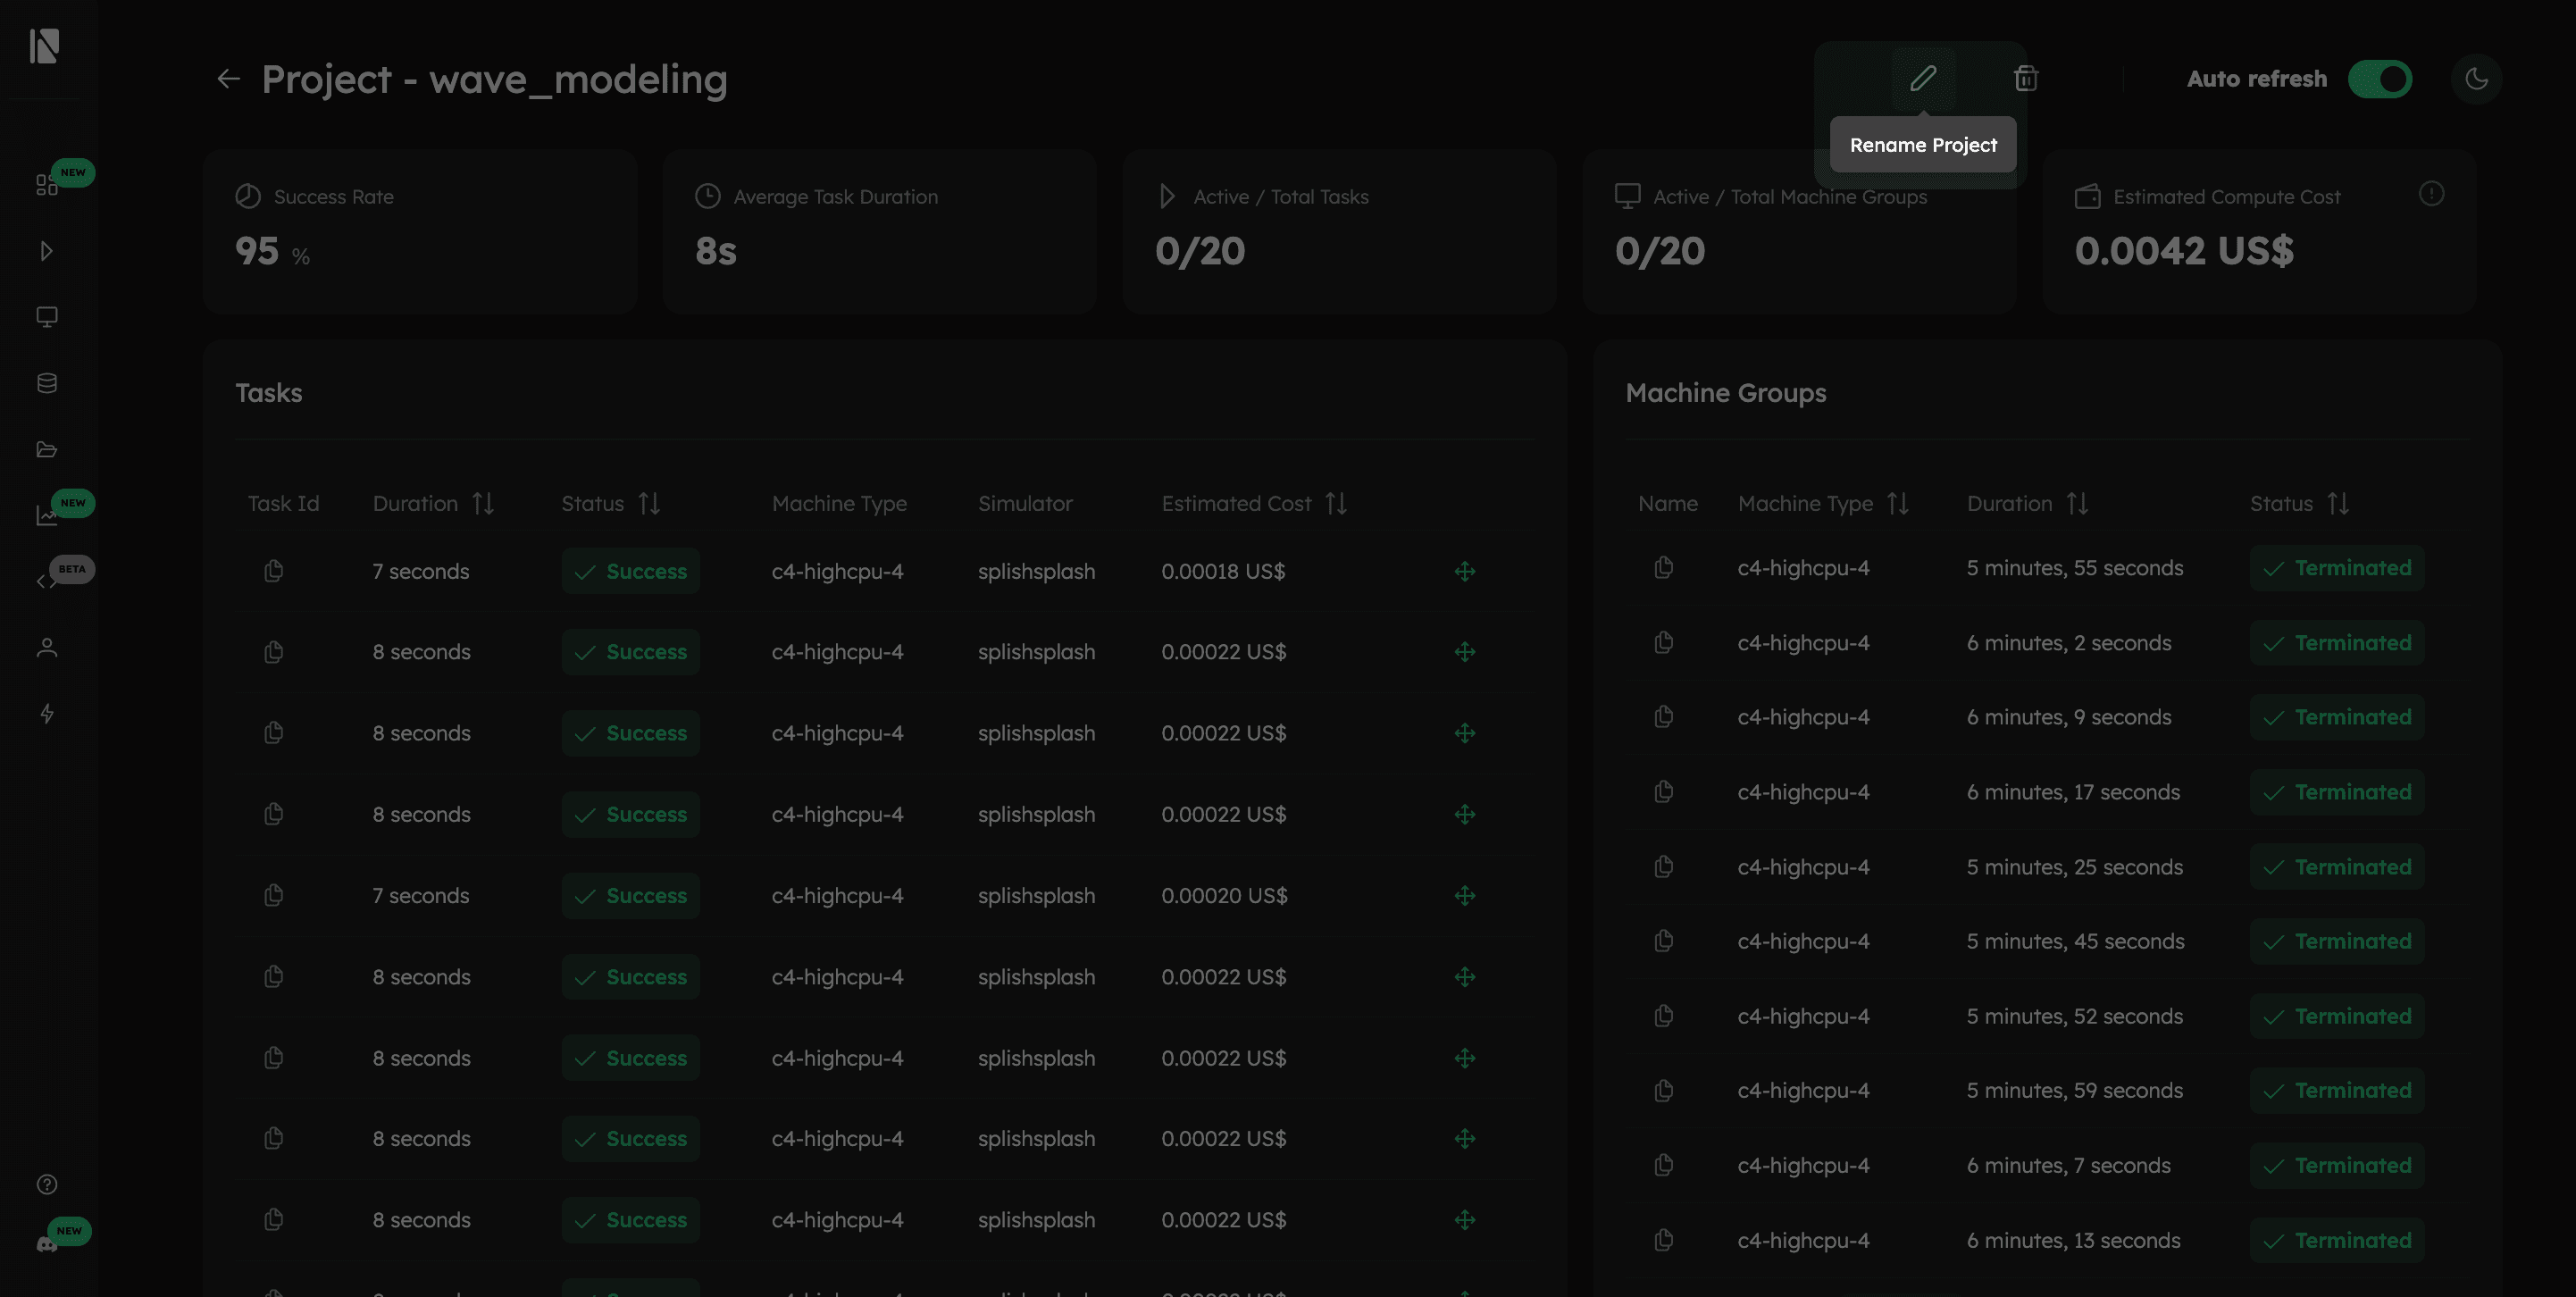This screenshot has height=1297, width=2576.
Task: Copy task ID of first task row
Action: [x=273, y=571]
